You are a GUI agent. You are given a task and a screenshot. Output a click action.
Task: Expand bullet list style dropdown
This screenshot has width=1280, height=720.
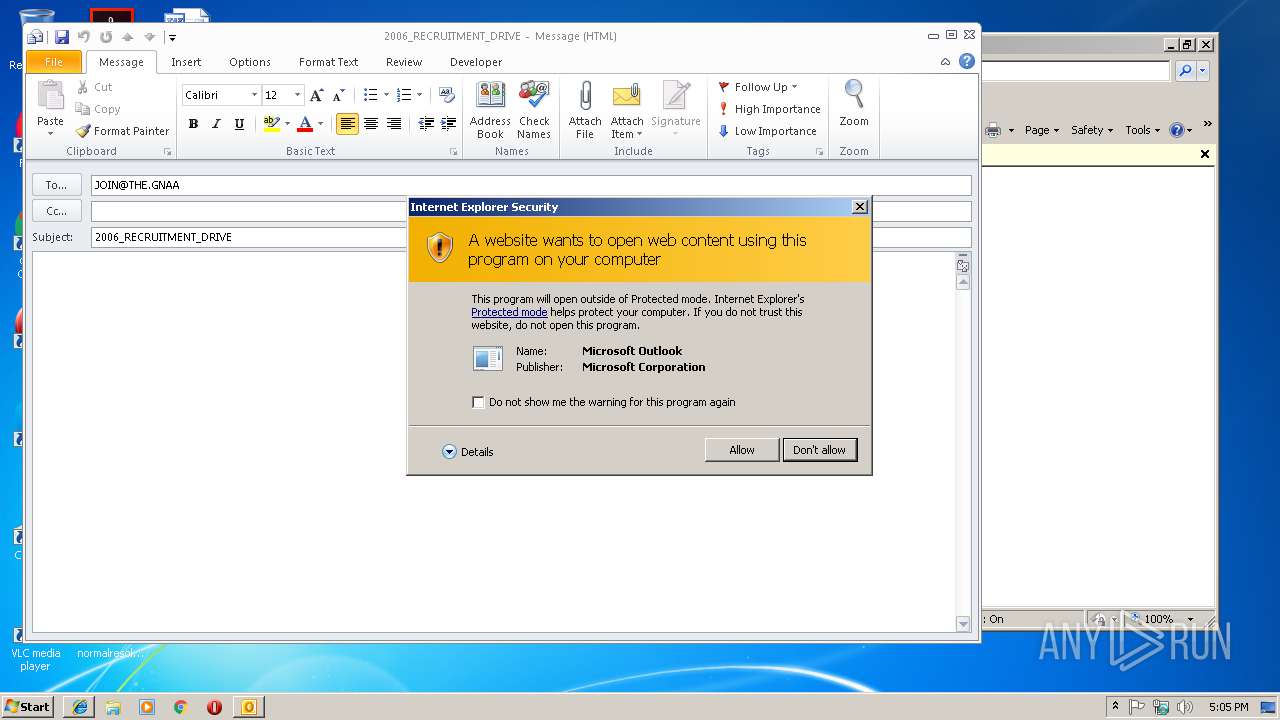click(385, 95)
